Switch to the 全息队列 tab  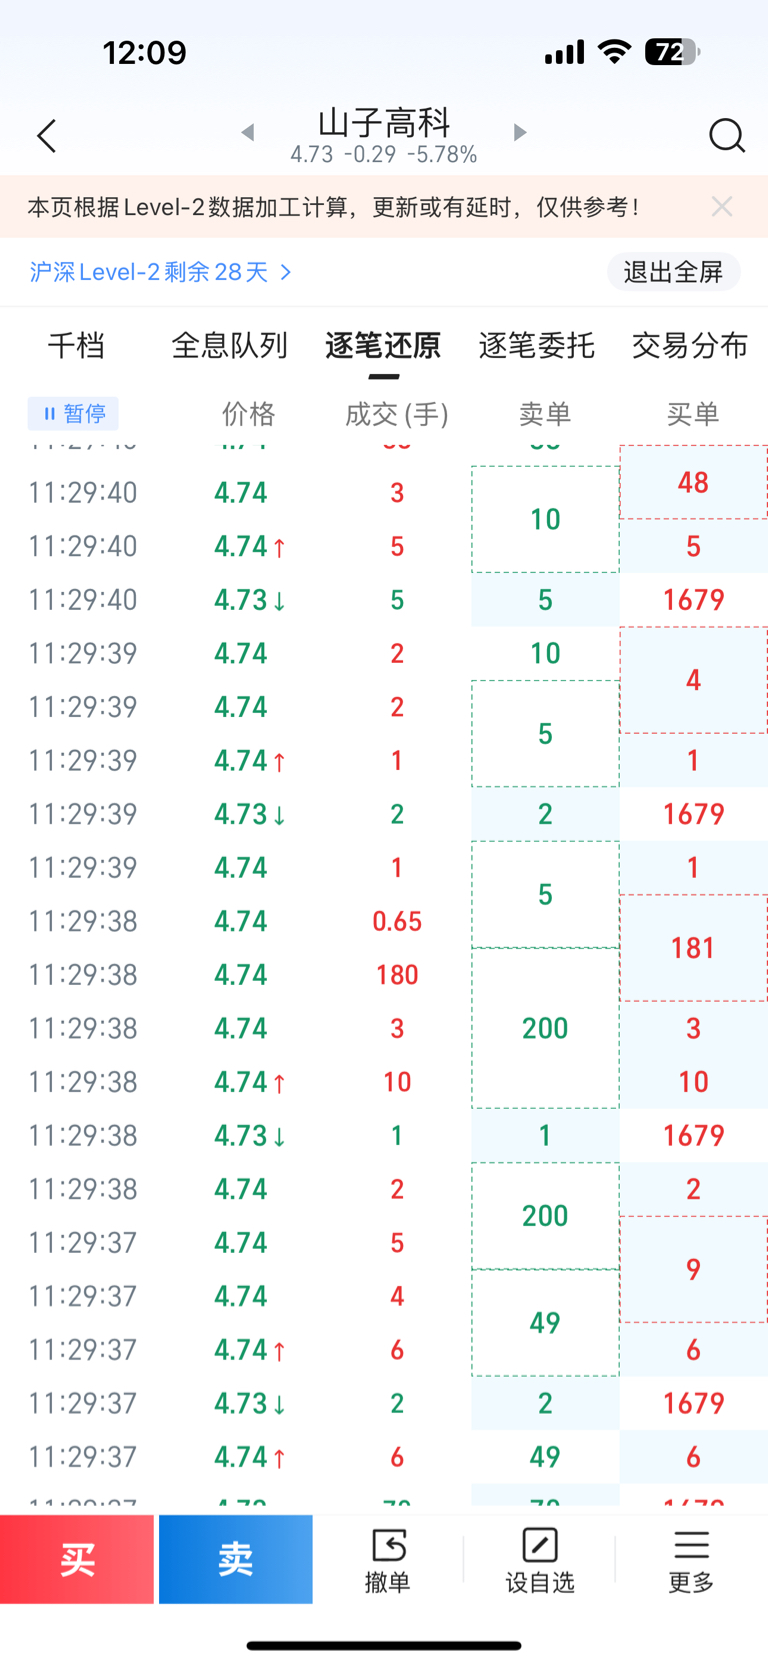point(229,346)
